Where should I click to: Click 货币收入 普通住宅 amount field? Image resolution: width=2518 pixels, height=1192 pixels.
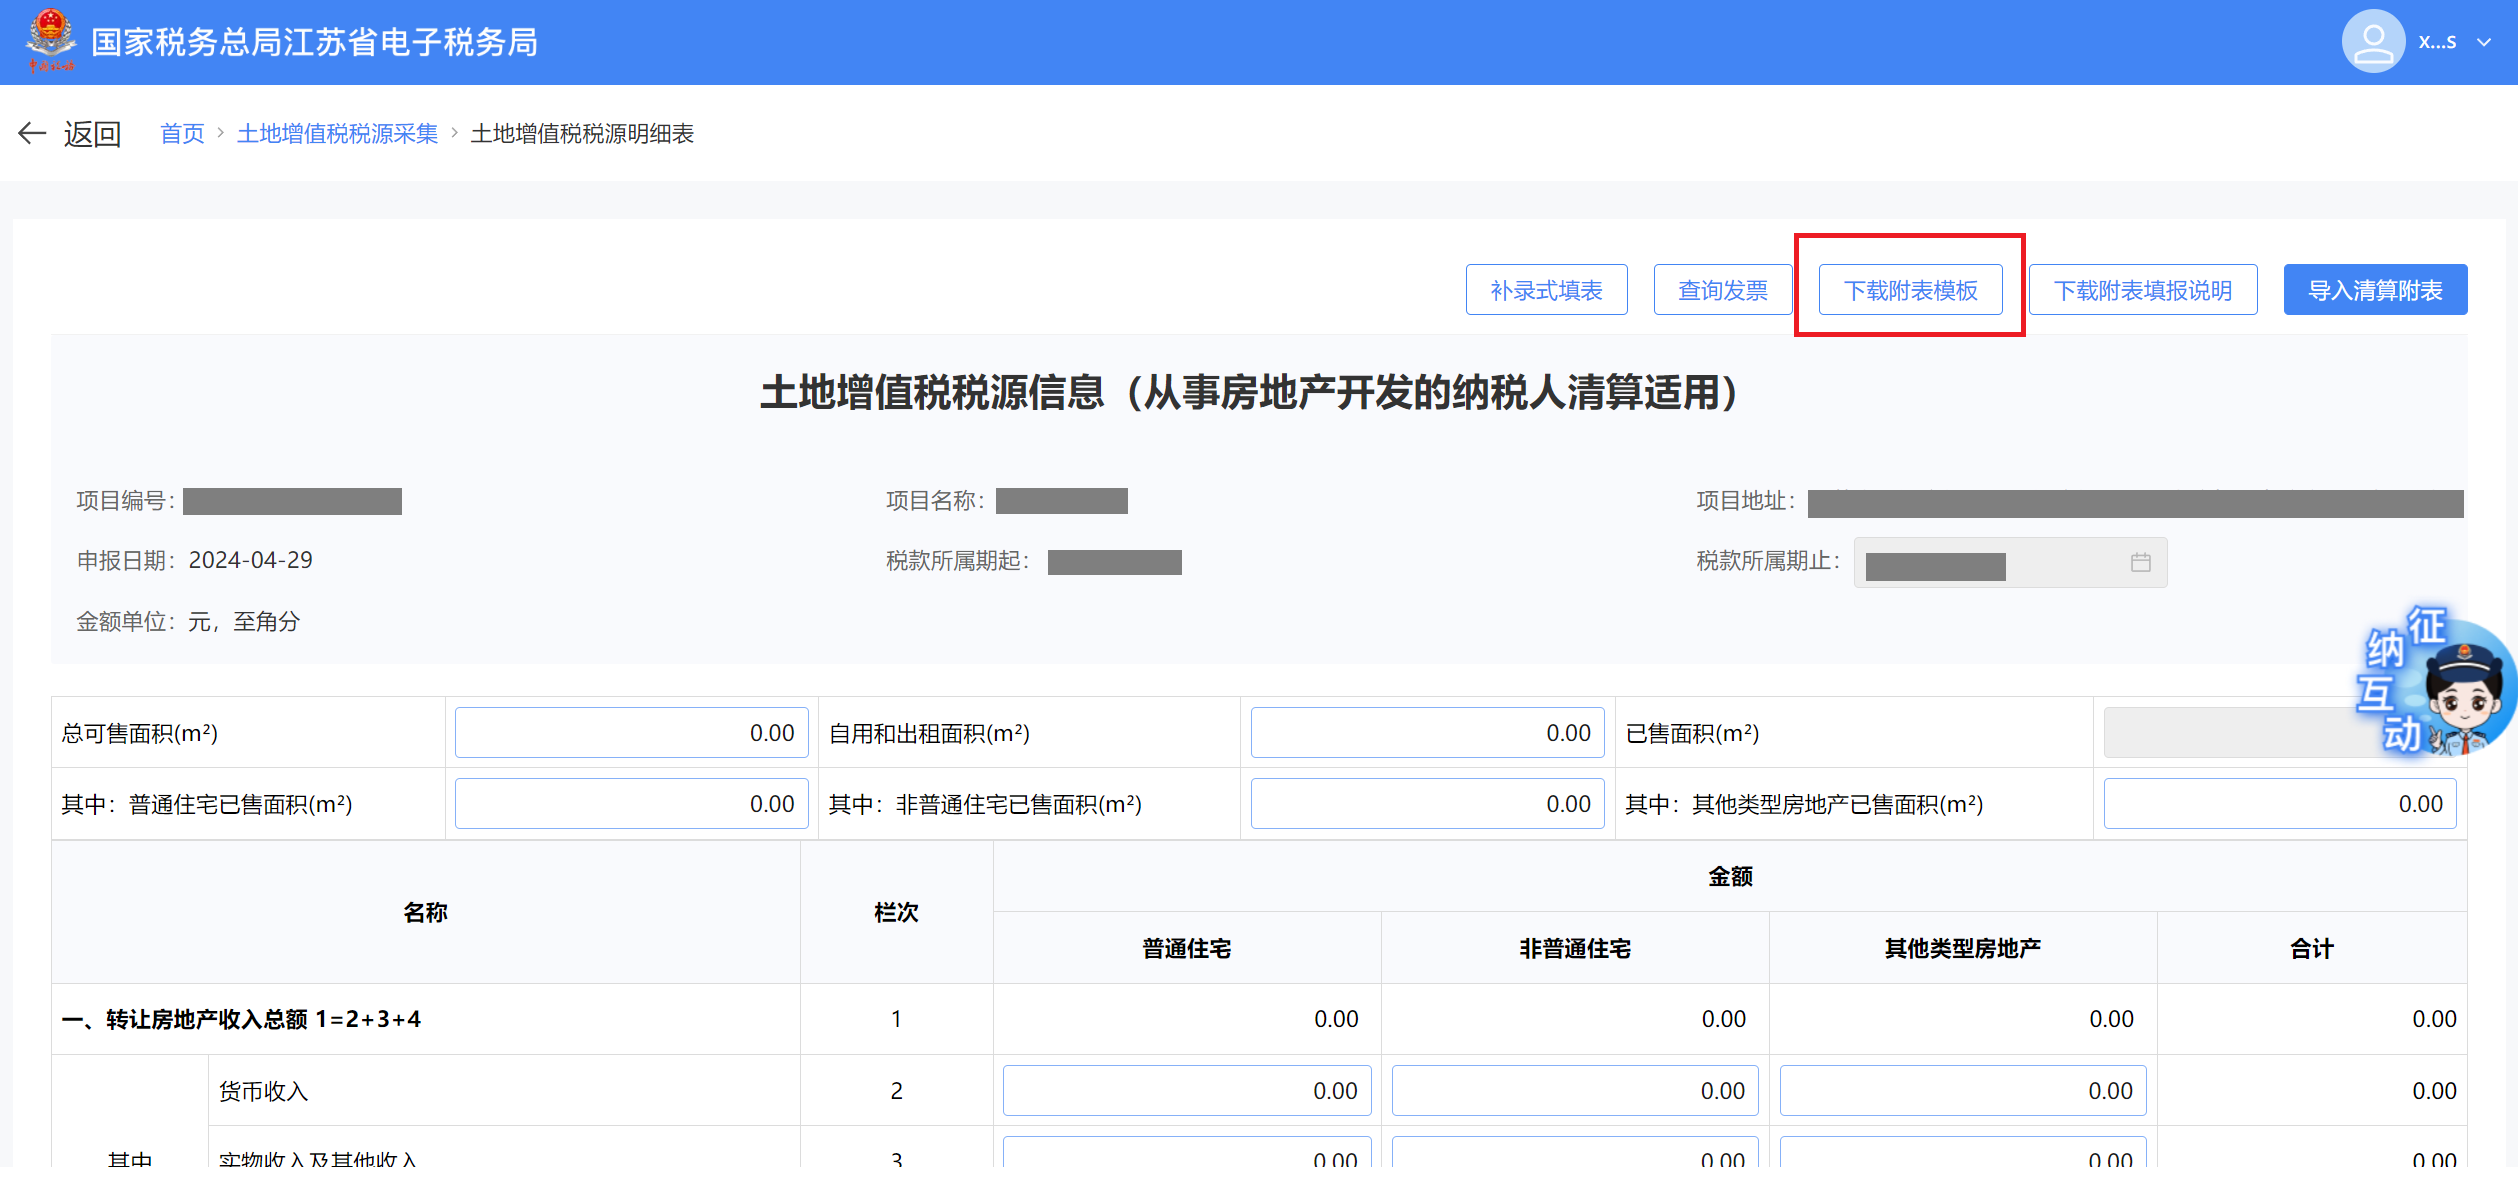[1186, 1091]
